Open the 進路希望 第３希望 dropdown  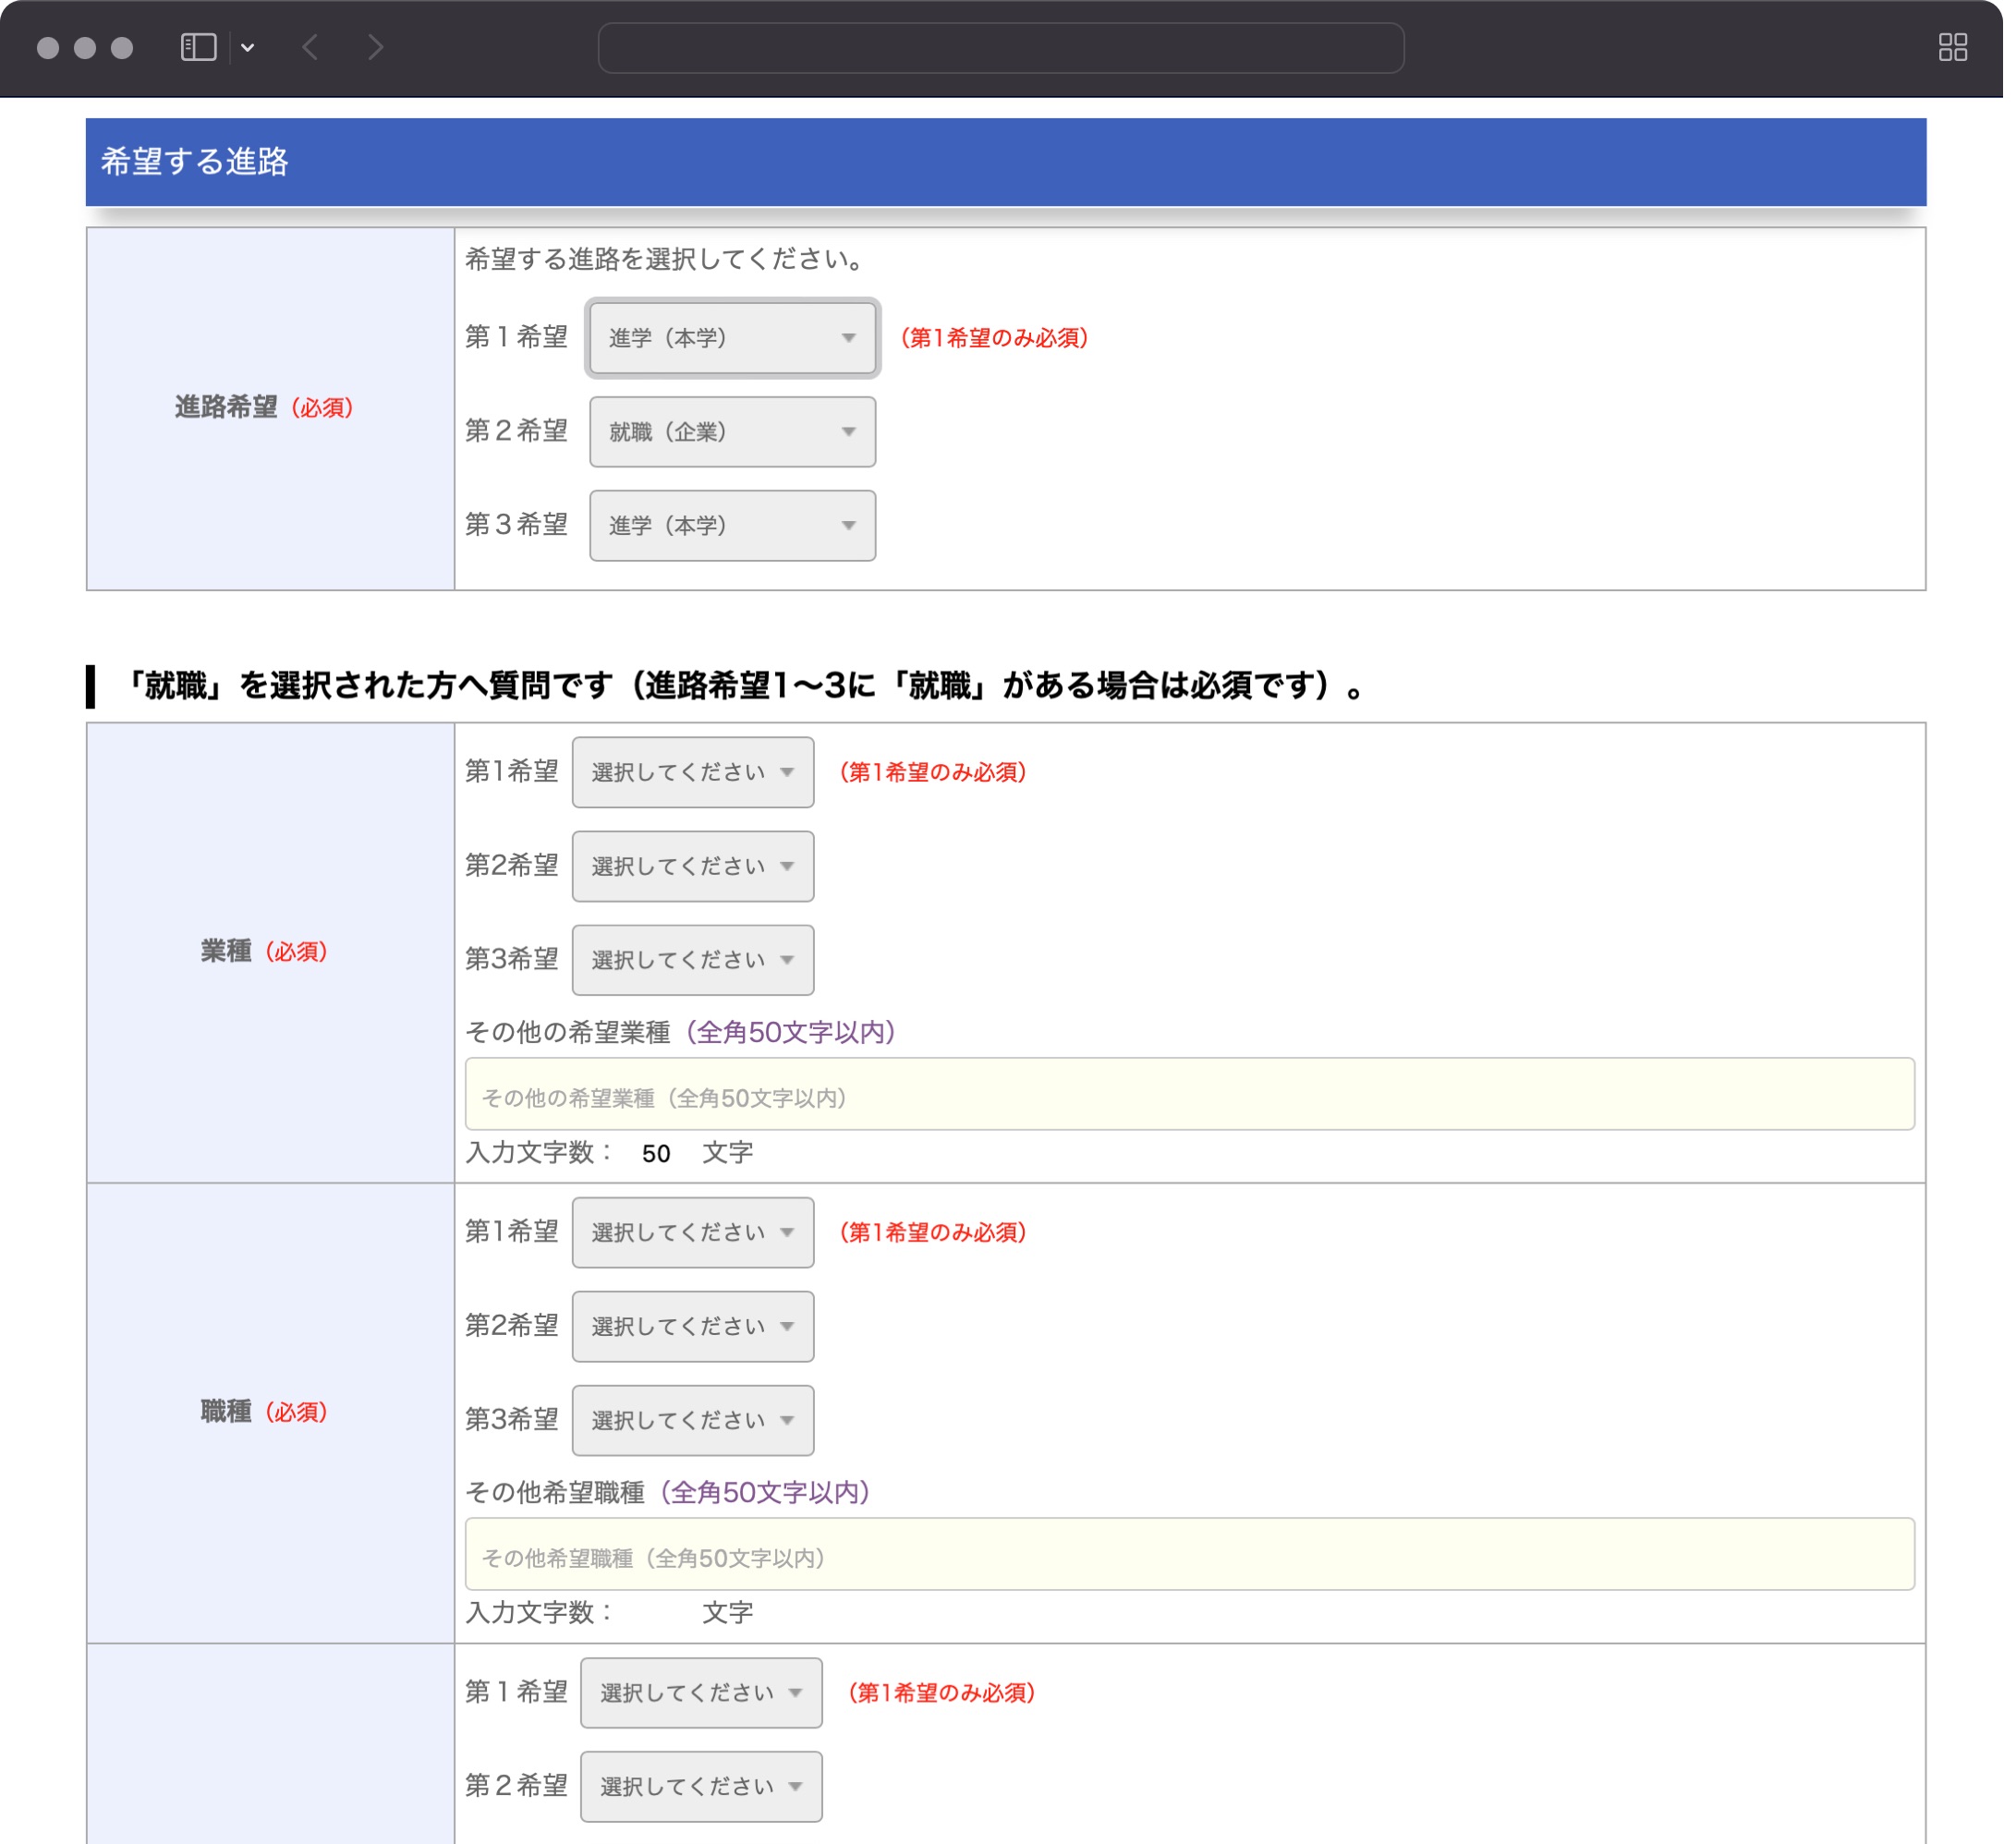(x=733, y=526)
